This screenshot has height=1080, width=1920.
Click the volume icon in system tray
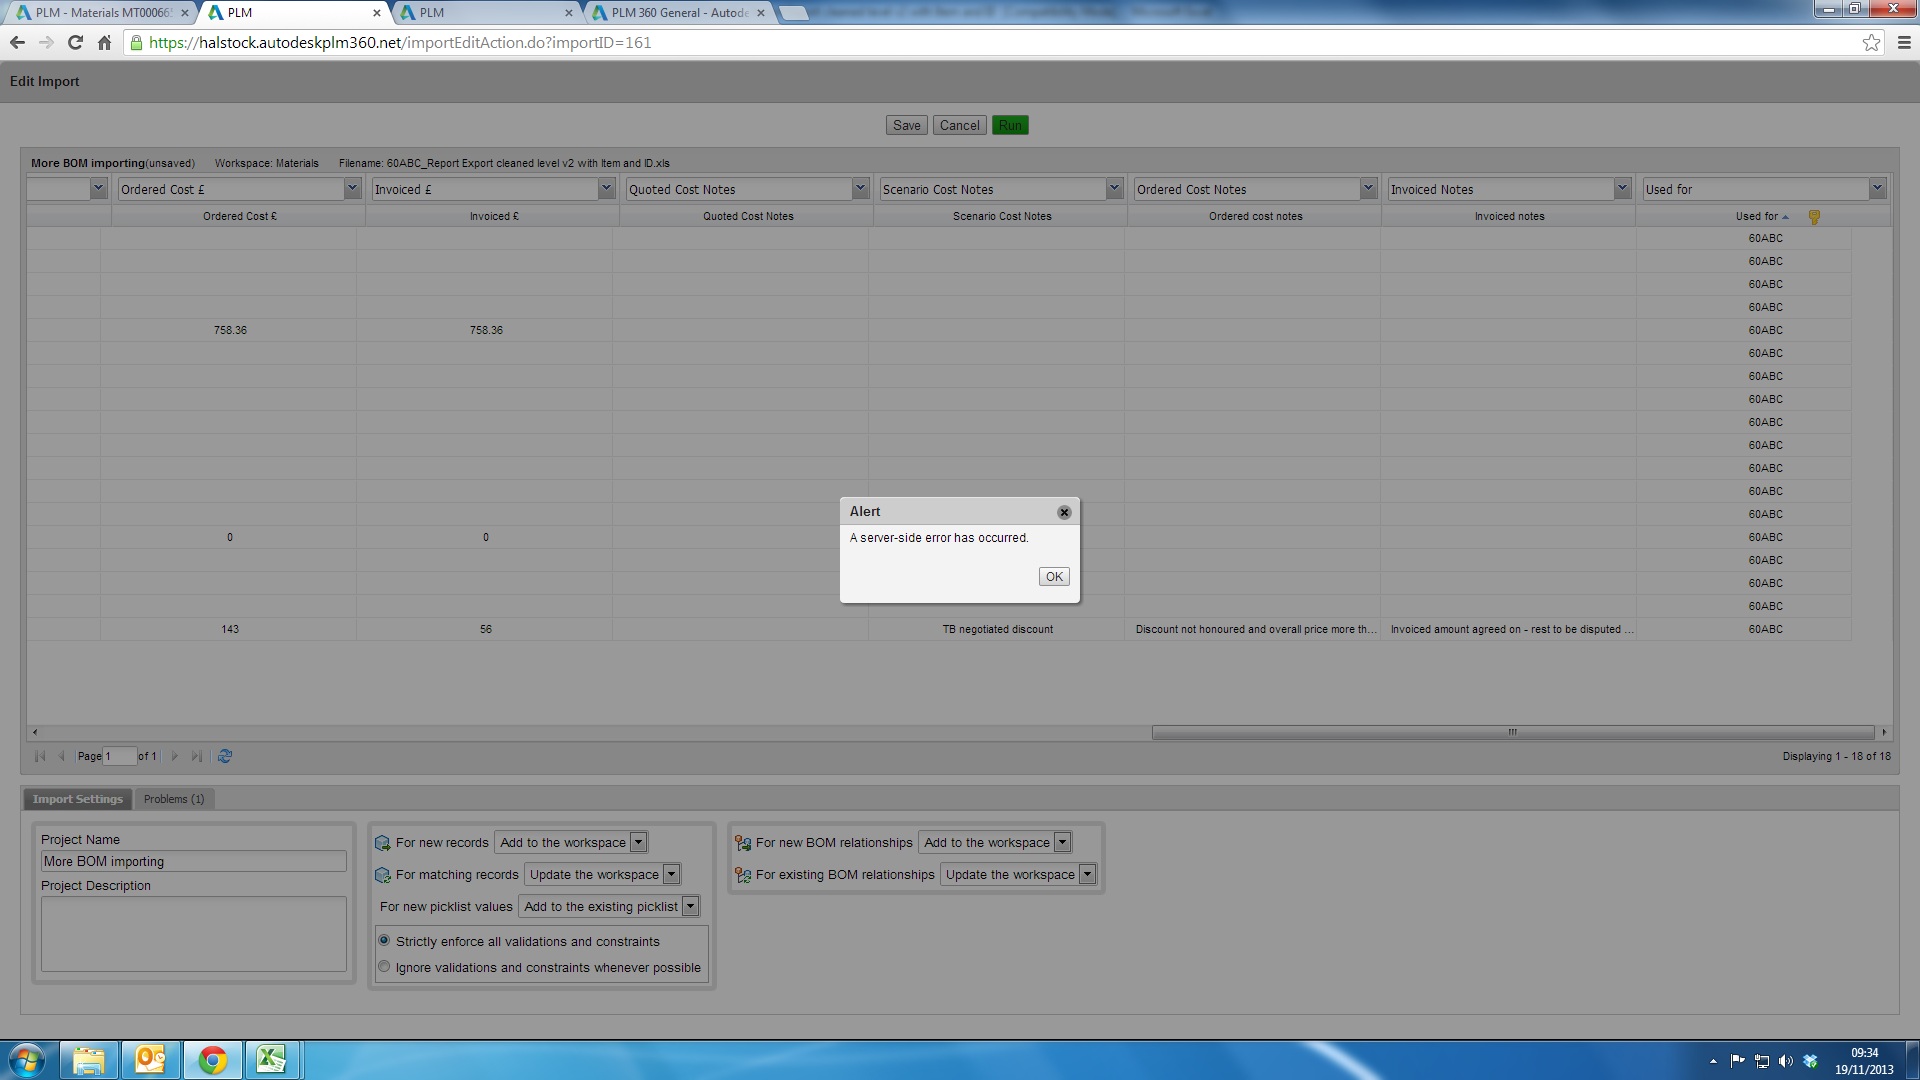[x=1786, y=1061]
